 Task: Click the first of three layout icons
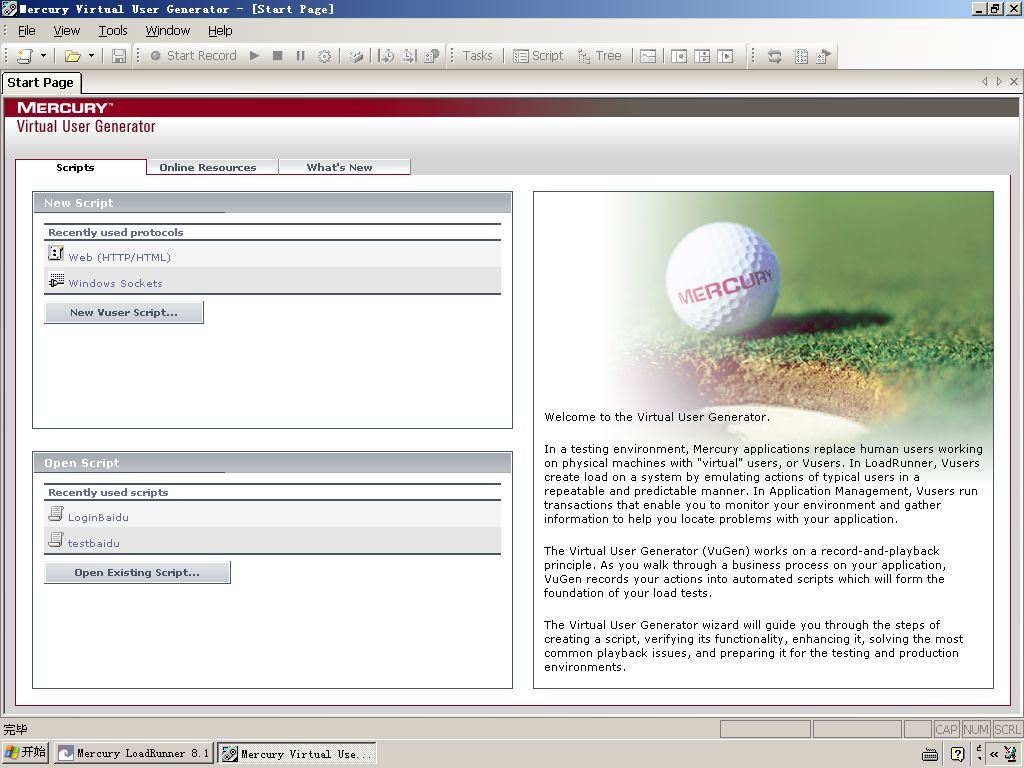(679, 56)
